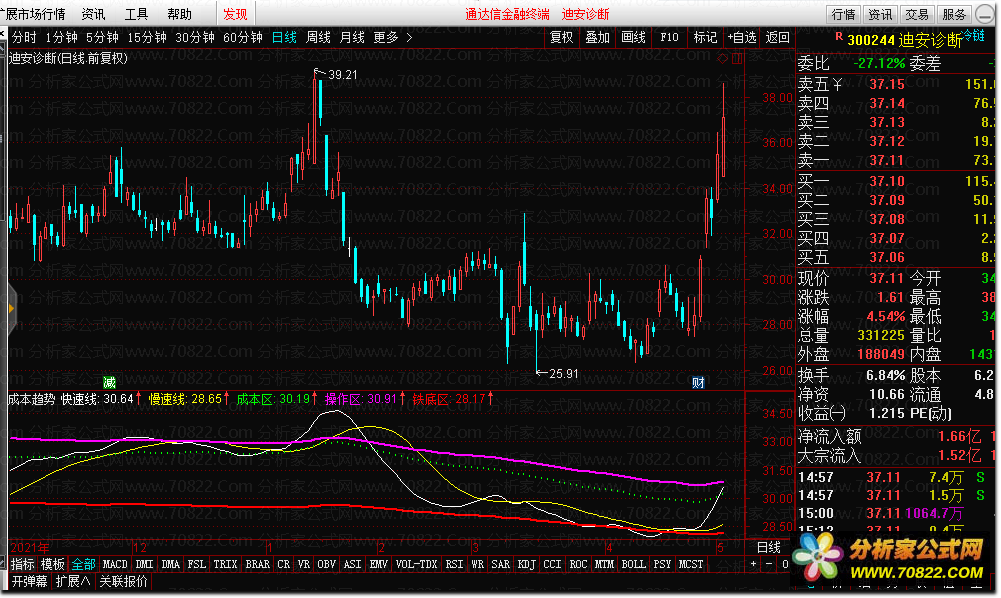Select the 日线 daily period
The width and height of the screenshot is (1001, 598).
point(284,38)
